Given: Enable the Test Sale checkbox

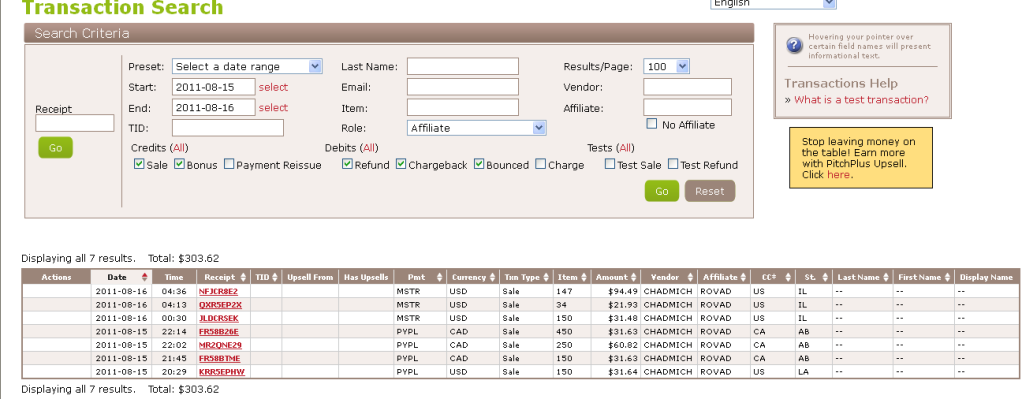Looking at the screenshot, I should (609, 164).
